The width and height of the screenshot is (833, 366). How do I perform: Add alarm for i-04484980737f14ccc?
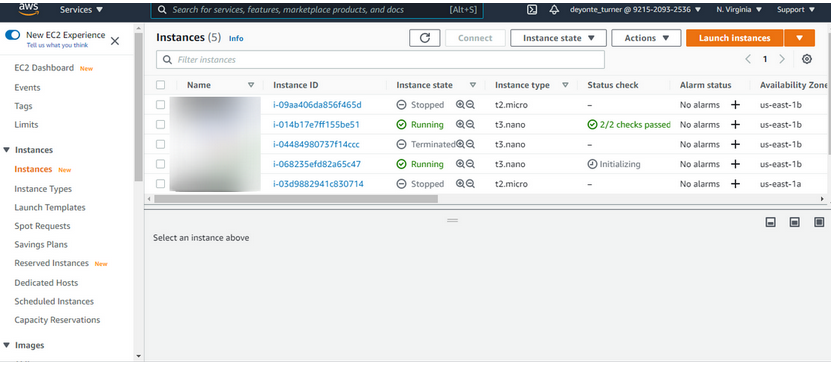tap(735, 144)
